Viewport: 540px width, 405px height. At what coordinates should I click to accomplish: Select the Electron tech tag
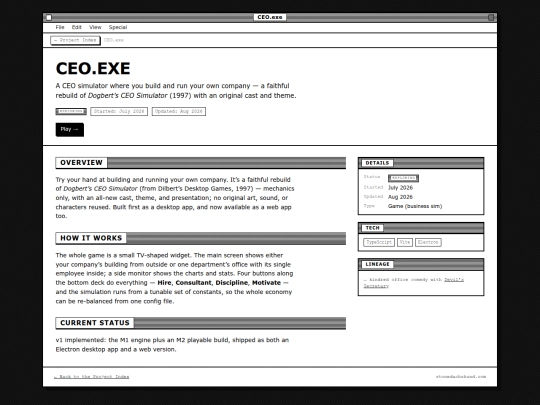(428, 242)
